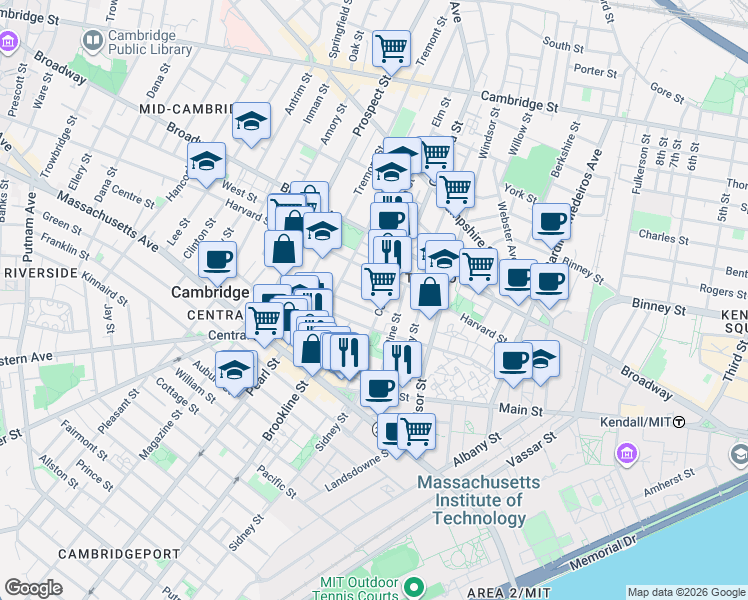Image resolution: width=748 pixels, height=600 pixels.
Task: Select the Amherst St road label
Action: (x=669, y=483)
